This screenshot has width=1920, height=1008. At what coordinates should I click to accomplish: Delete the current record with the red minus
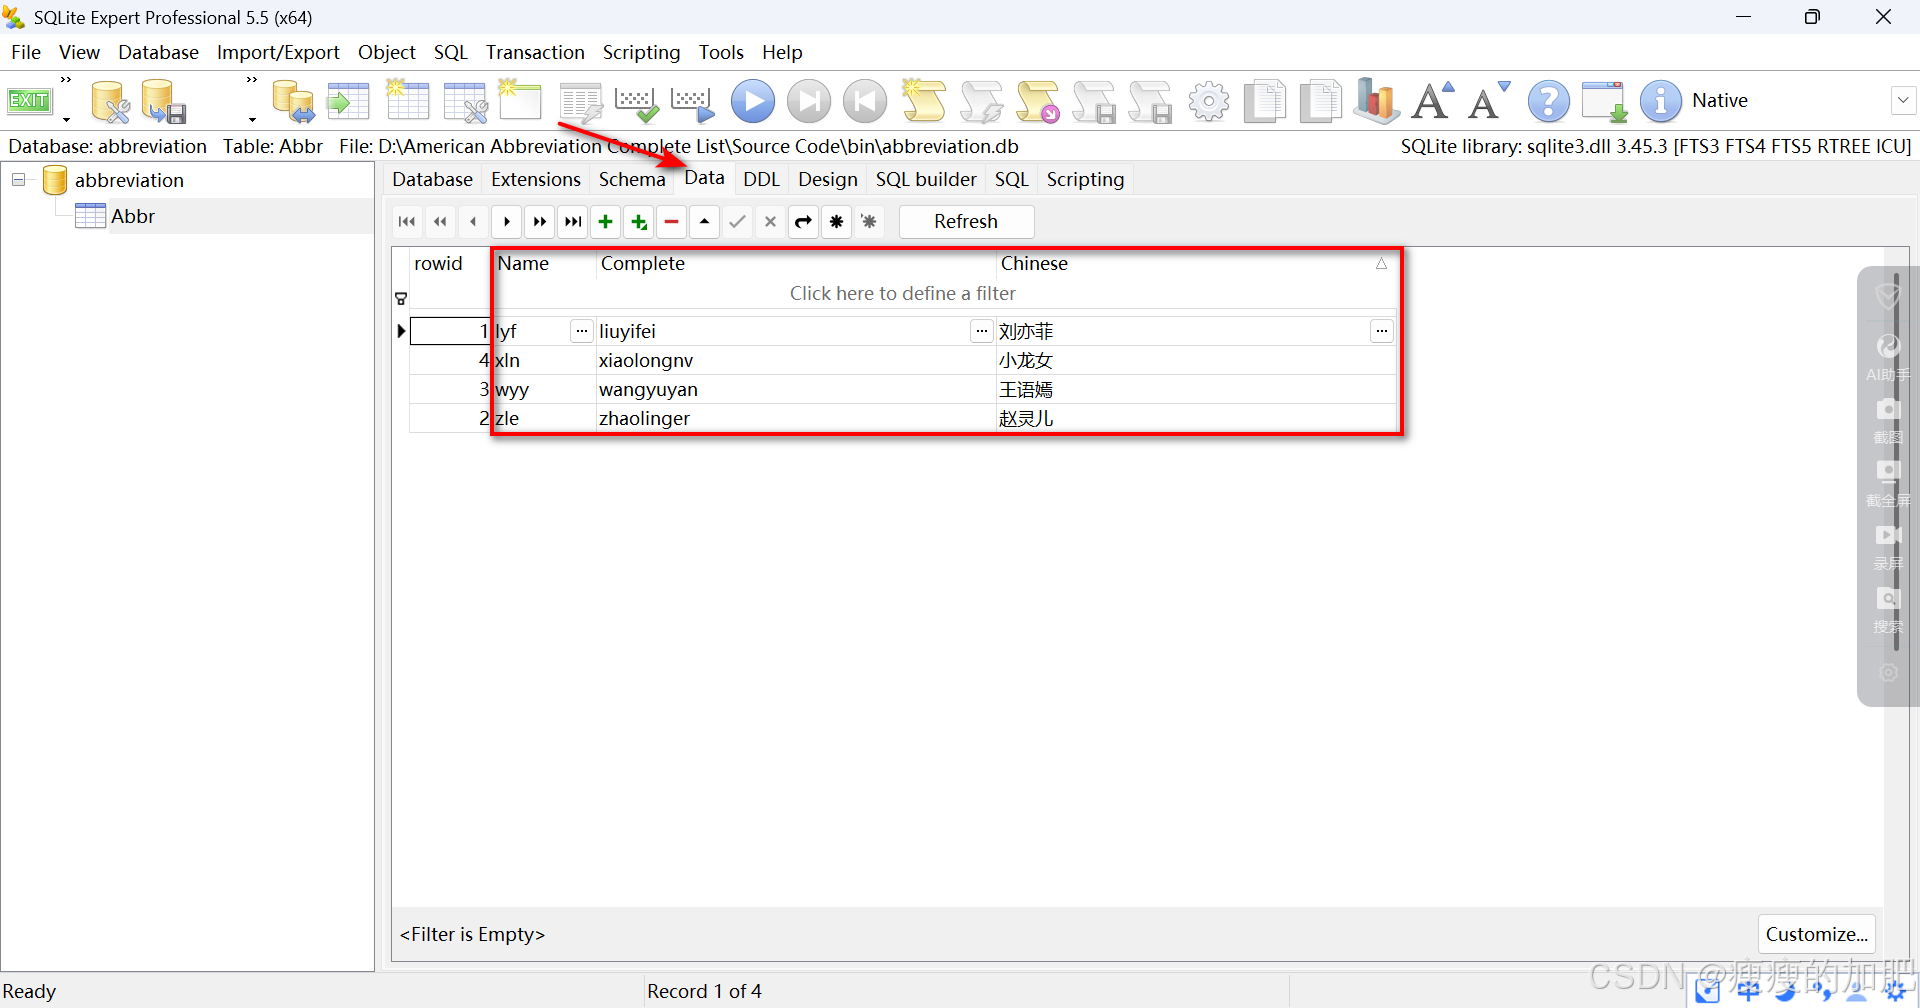[x=671, y=222]
